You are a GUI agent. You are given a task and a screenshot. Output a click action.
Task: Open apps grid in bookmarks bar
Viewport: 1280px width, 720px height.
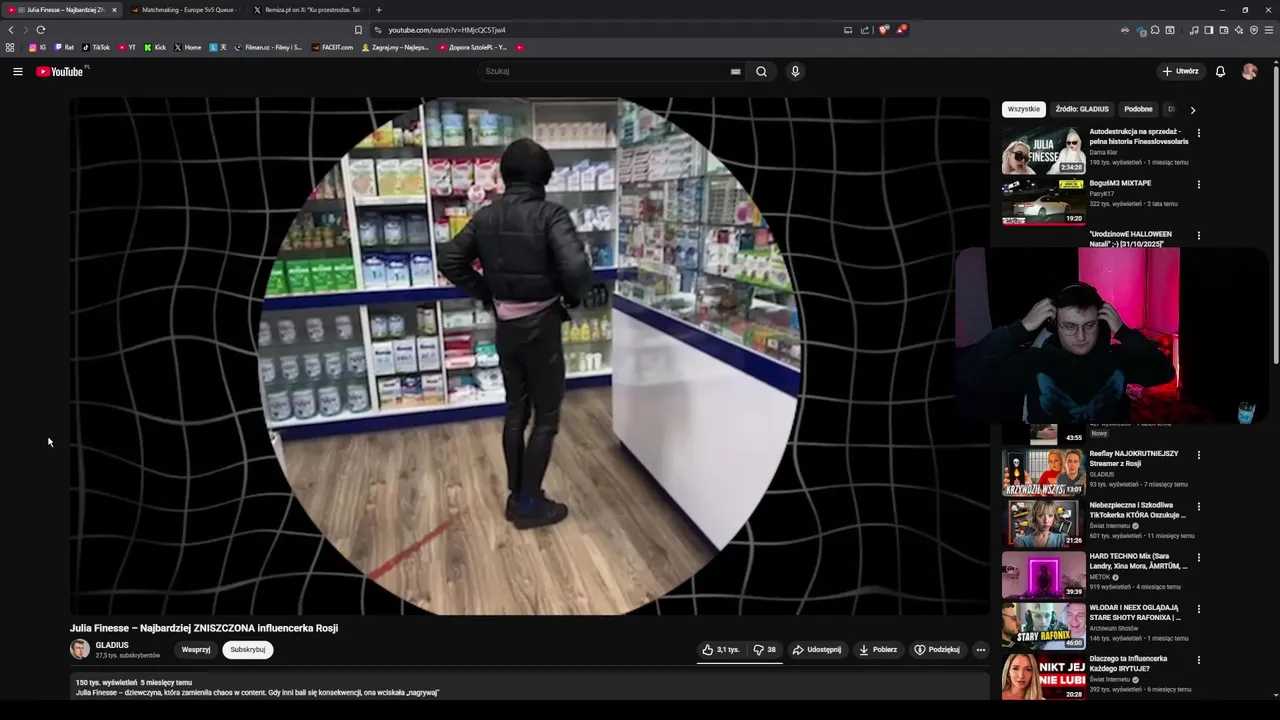click(x=10, y=47)
